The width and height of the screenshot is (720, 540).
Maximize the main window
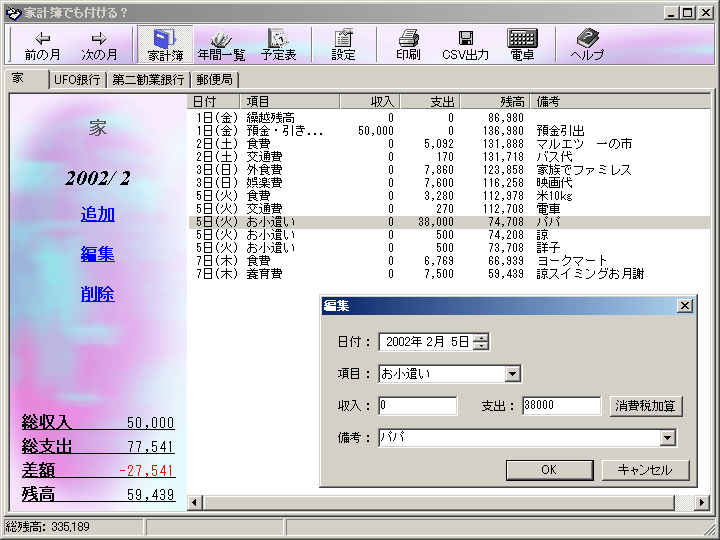tap(687, 13)
